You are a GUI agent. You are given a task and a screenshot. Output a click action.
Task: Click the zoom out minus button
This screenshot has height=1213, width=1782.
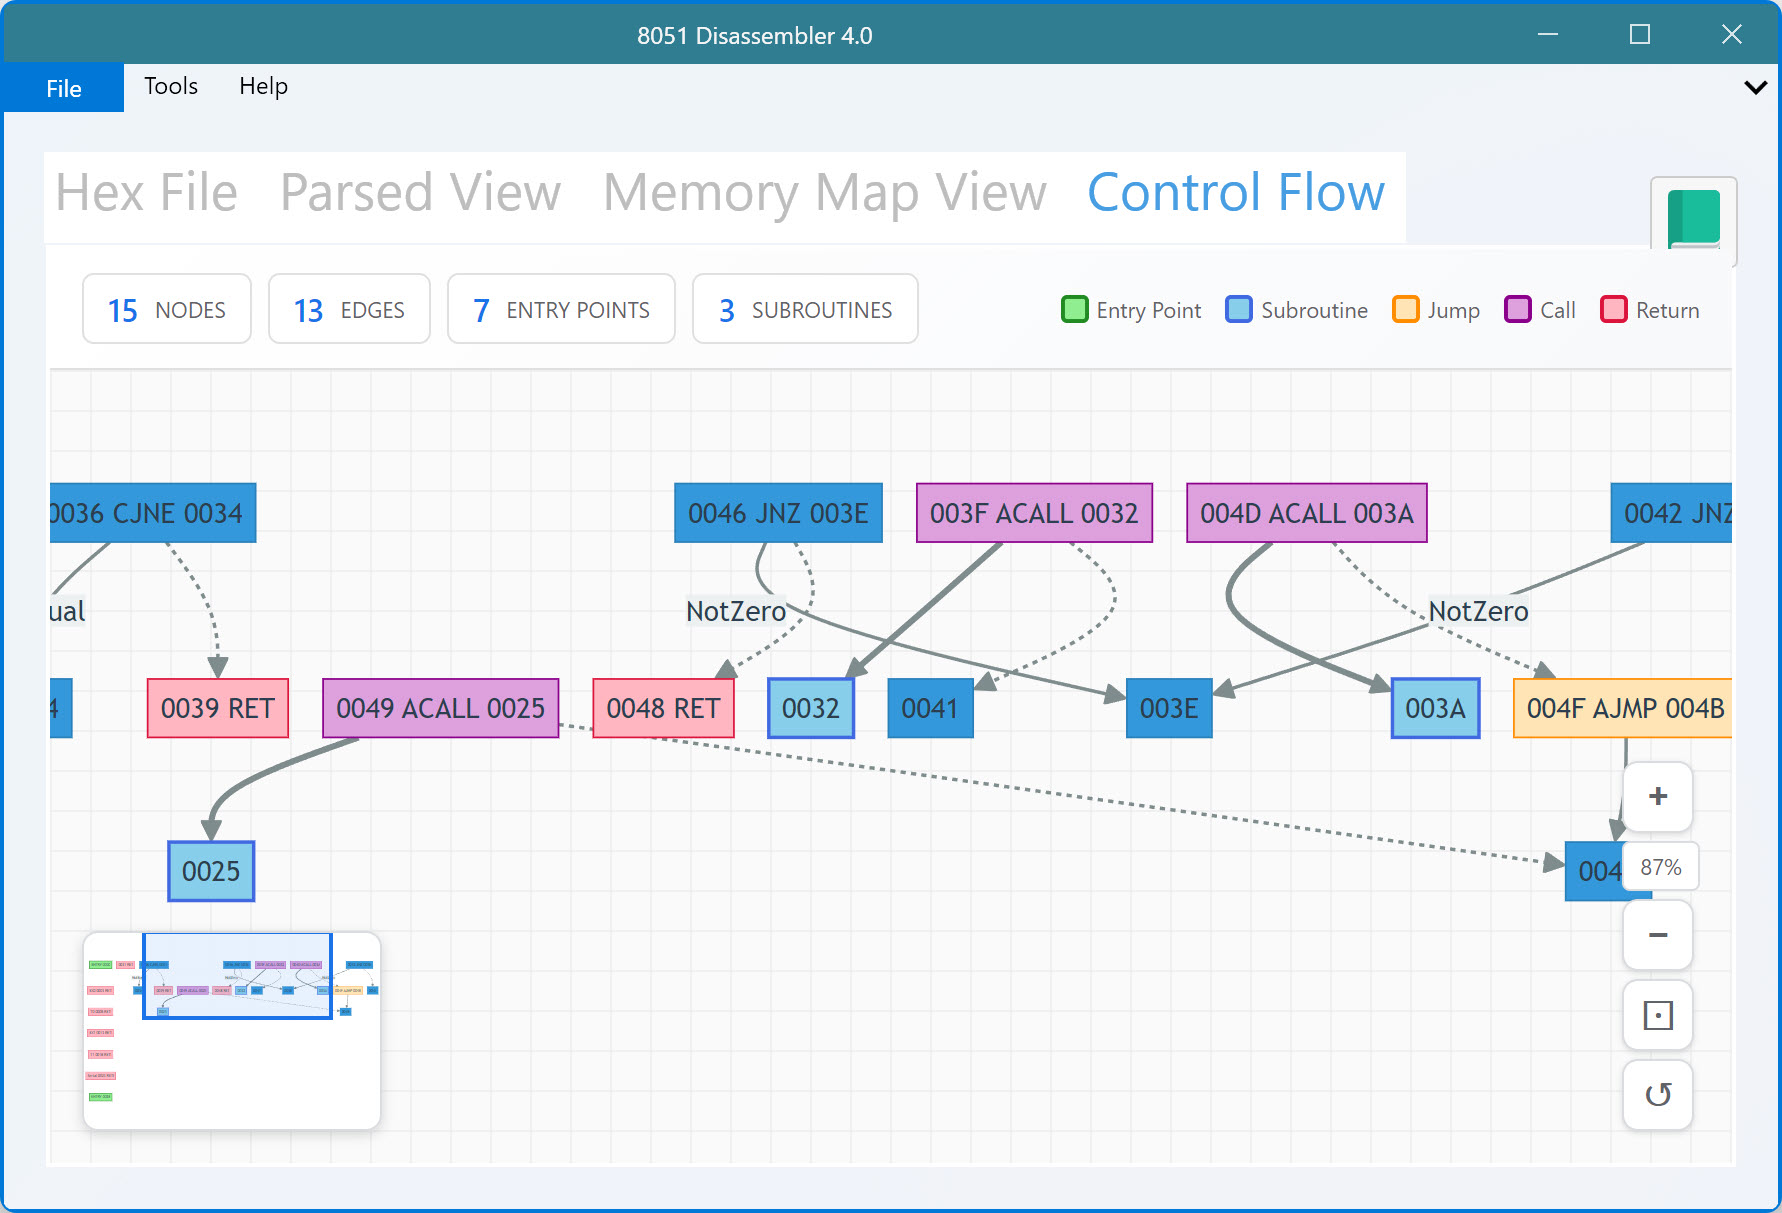click(1657, 935)
